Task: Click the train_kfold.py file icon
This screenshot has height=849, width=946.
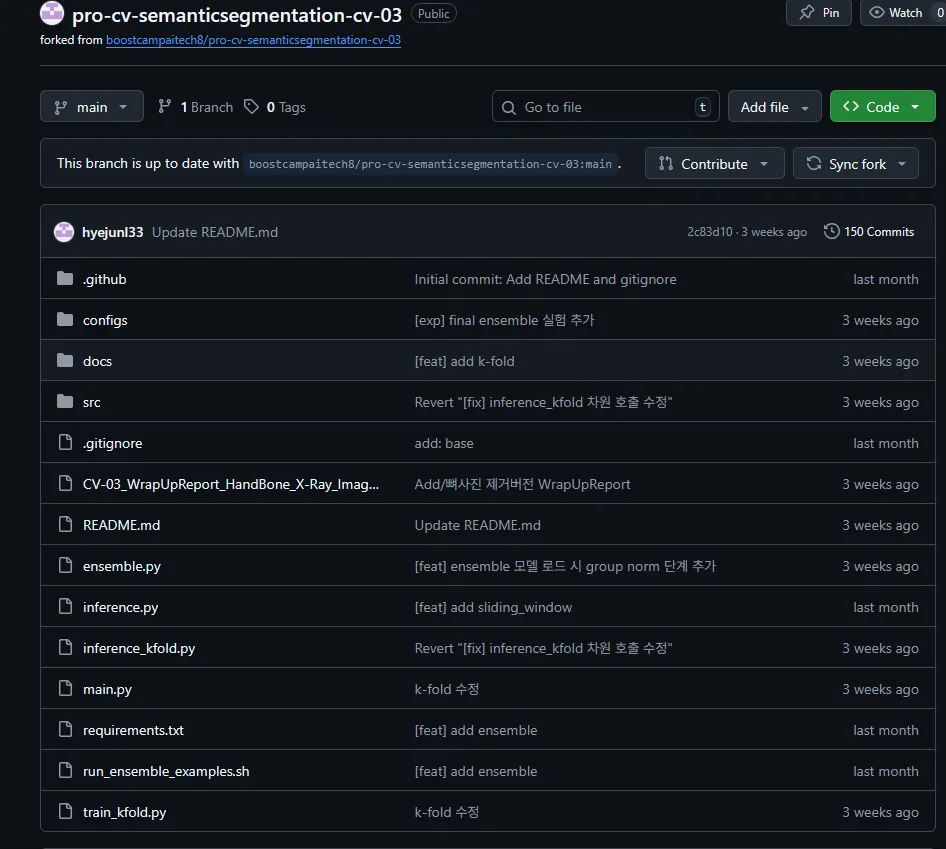Action: (65, 812)
